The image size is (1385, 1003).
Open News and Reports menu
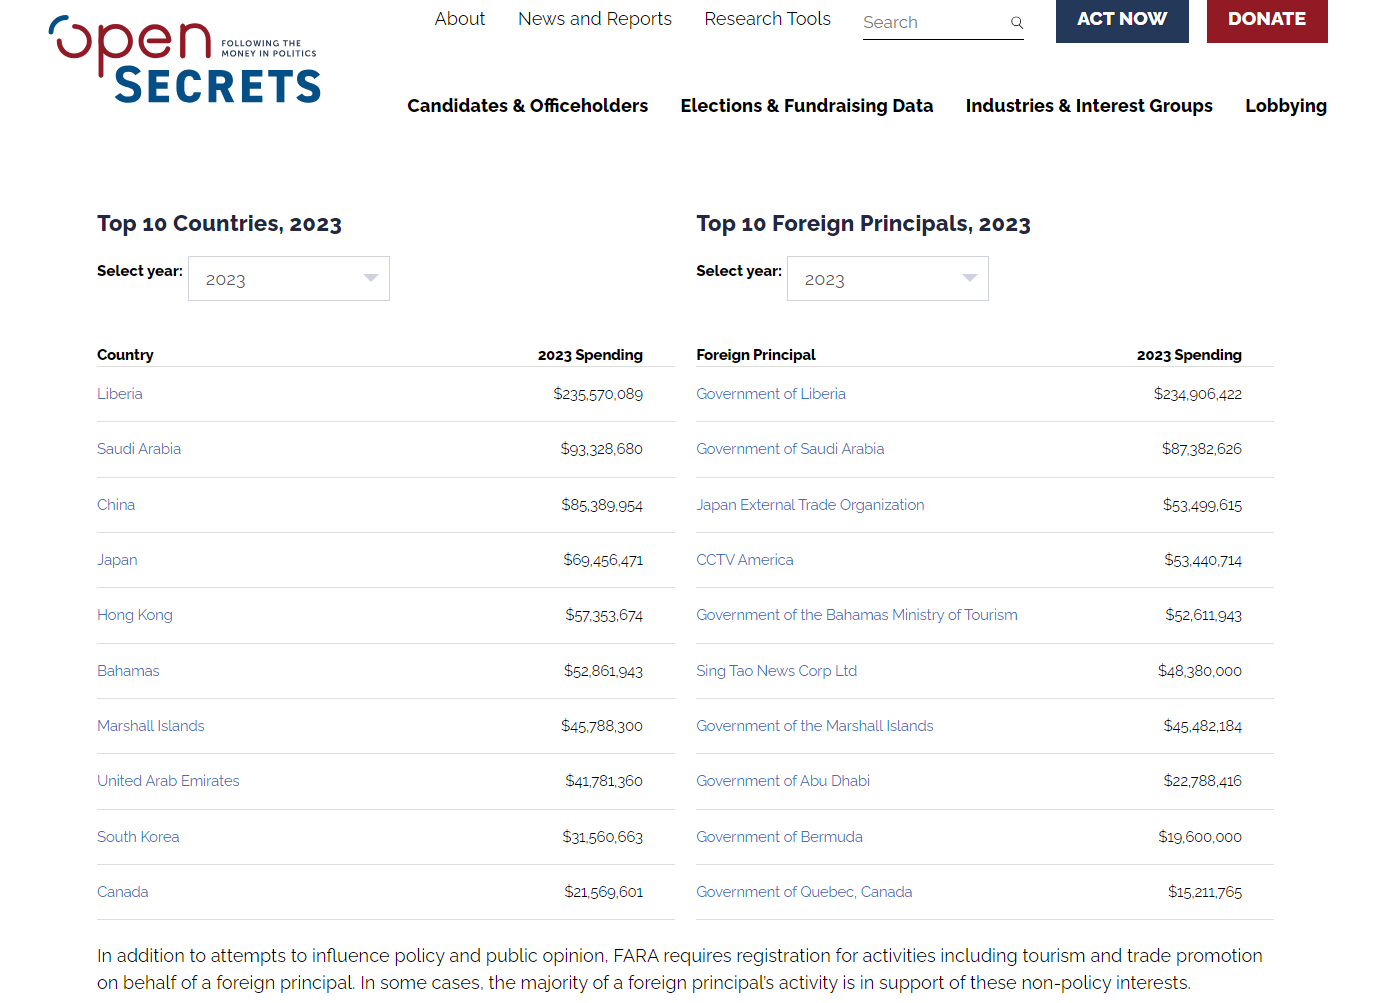point(595,19)
